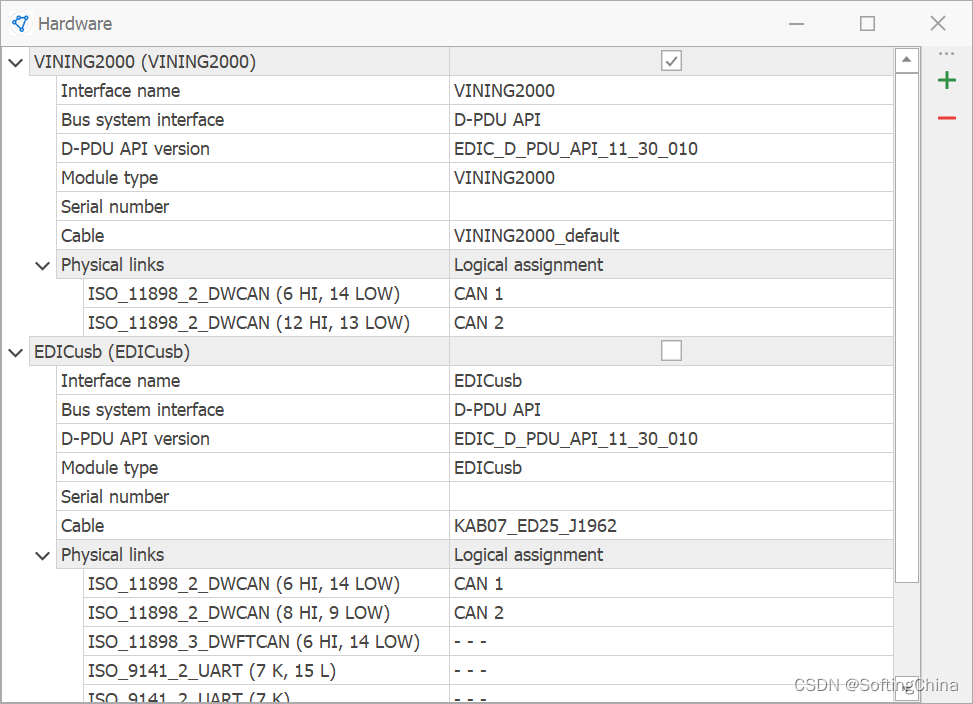Collapse the VINING2000 hardware node
Image resolution: width=973 pixels, height=704 pixels.
(x=15, y=62)
